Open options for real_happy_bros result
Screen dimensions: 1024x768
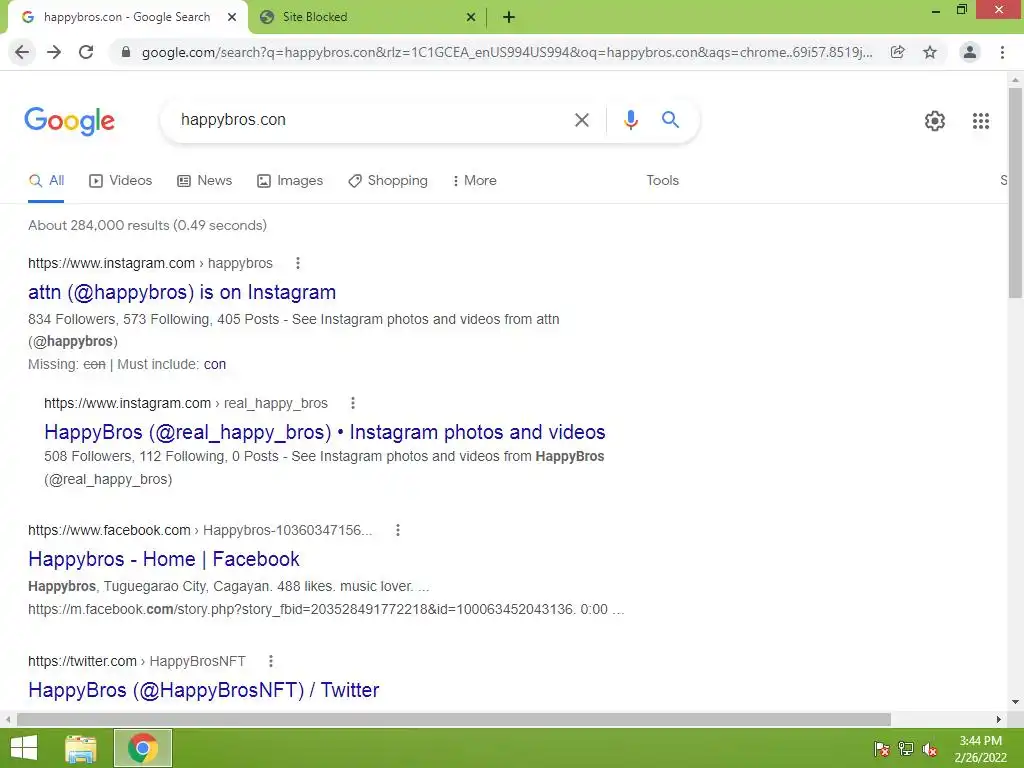pyautogui.click(x=353, y=403)
